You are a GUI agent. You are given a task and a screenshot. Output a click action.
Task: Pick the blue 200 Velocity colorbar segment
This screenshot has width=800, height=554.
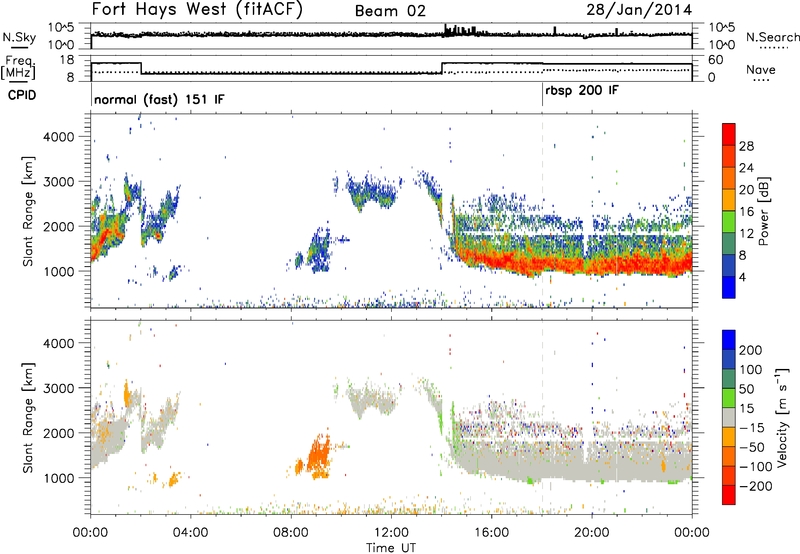coord(729,340)
